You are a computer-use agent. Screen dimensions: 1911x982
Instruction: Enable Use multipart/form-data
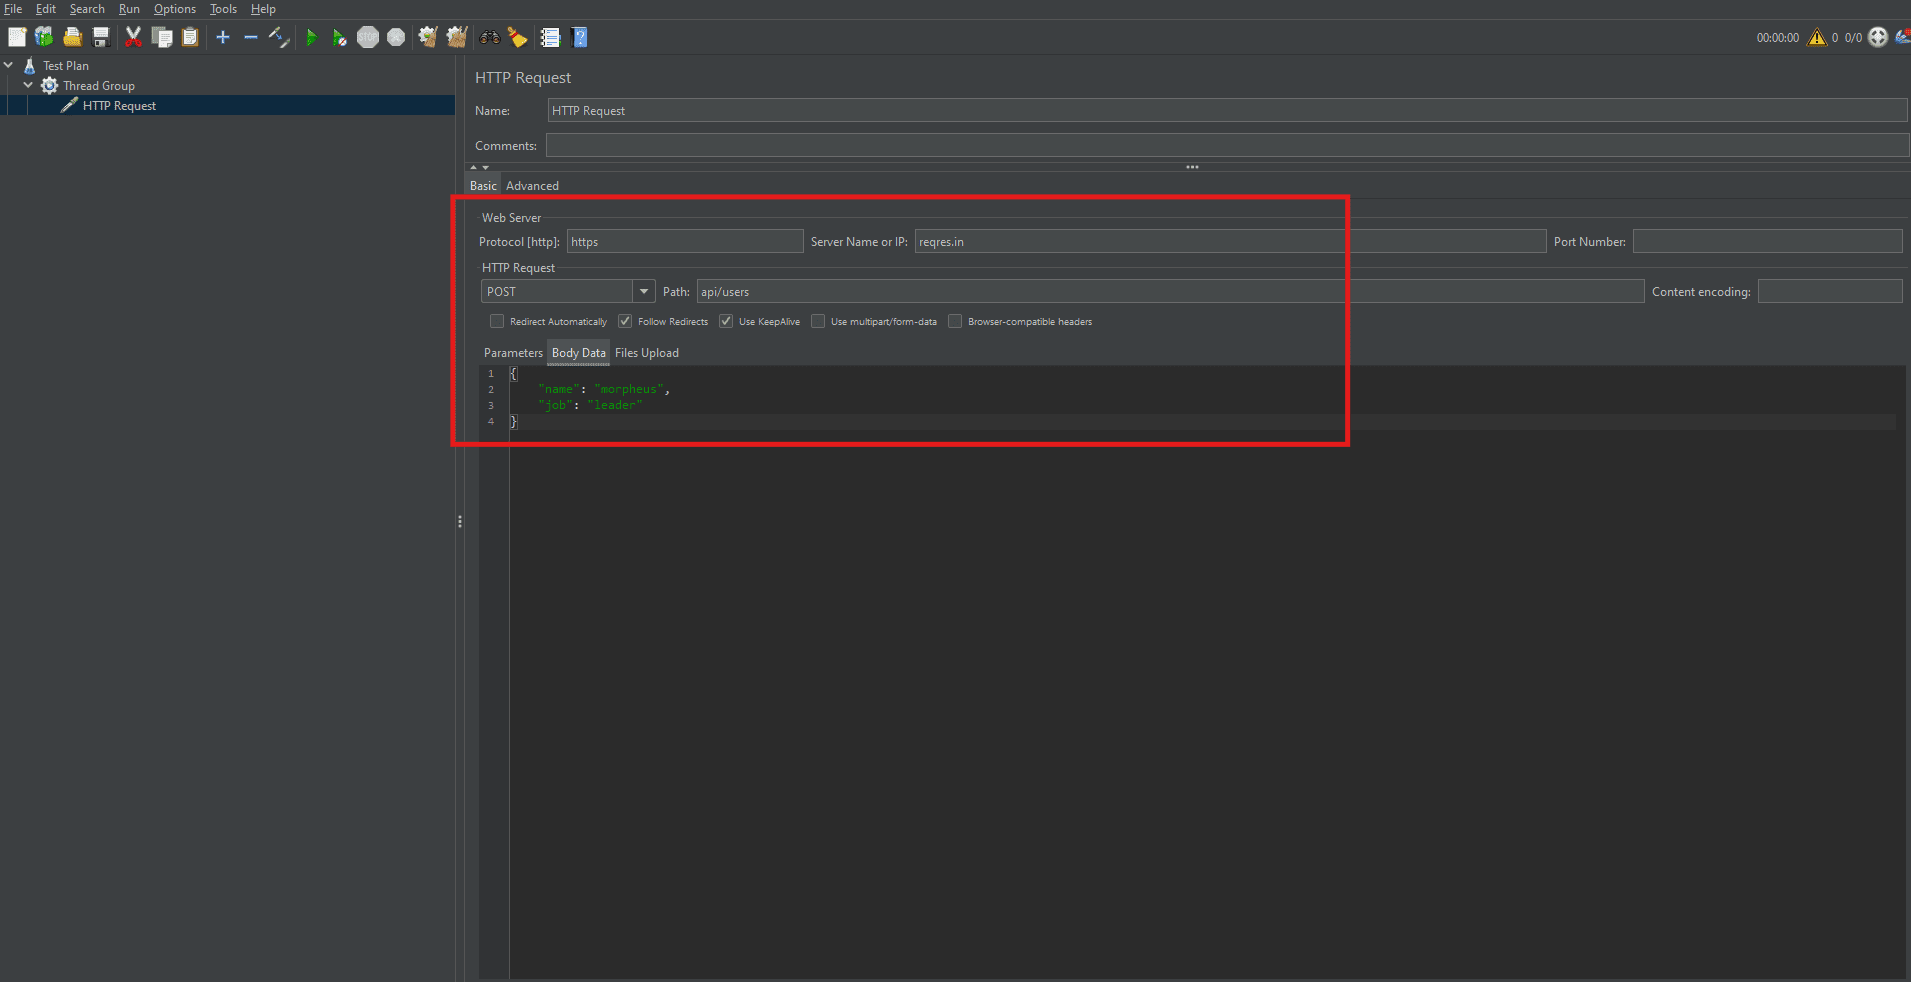point(818,321)
